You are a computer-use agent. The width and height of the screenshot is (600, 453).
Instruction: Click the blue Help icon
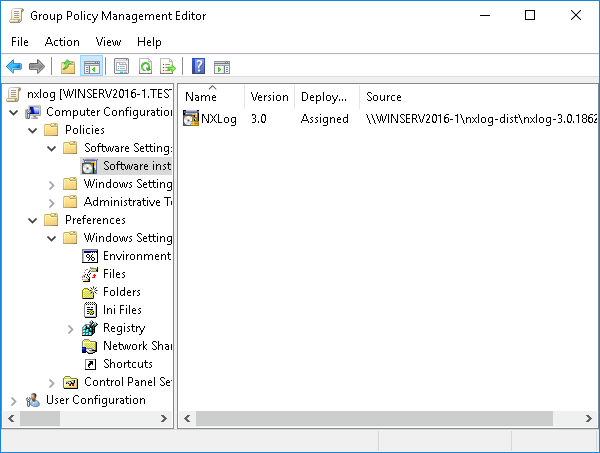(x=198, y=67)
